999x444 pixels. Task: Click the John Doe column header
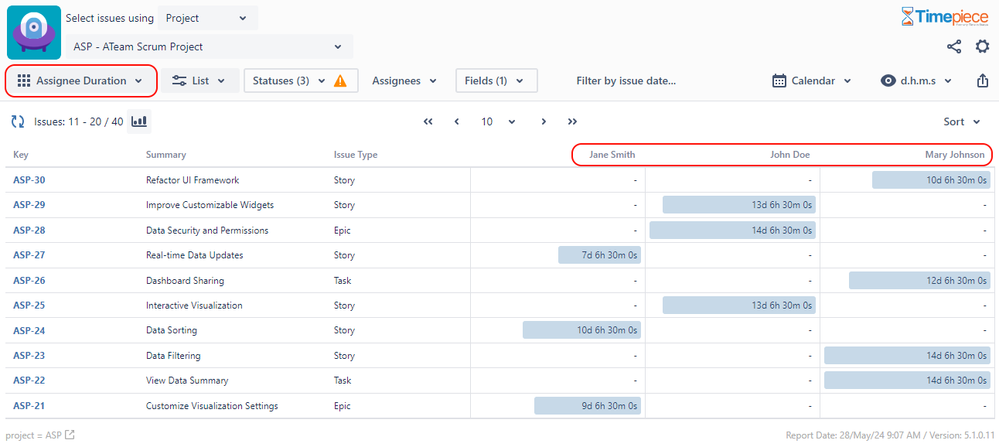click(790, 155)
